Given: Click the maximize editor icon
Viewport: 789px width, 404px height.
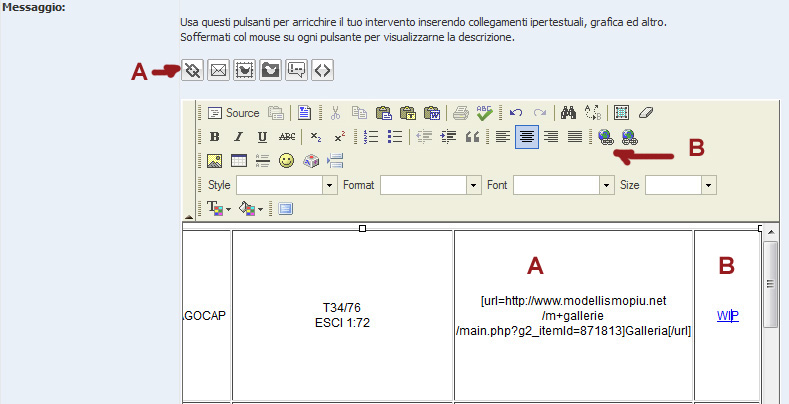Looking at the screenshot, I should point(285,209).
